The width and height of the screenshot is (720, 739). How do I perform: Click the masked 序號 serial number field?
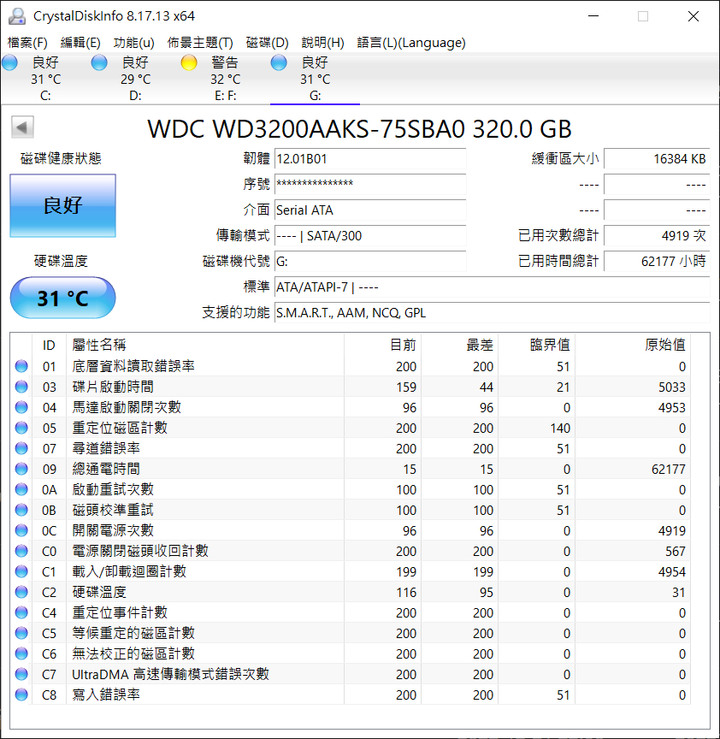point(370,184)
